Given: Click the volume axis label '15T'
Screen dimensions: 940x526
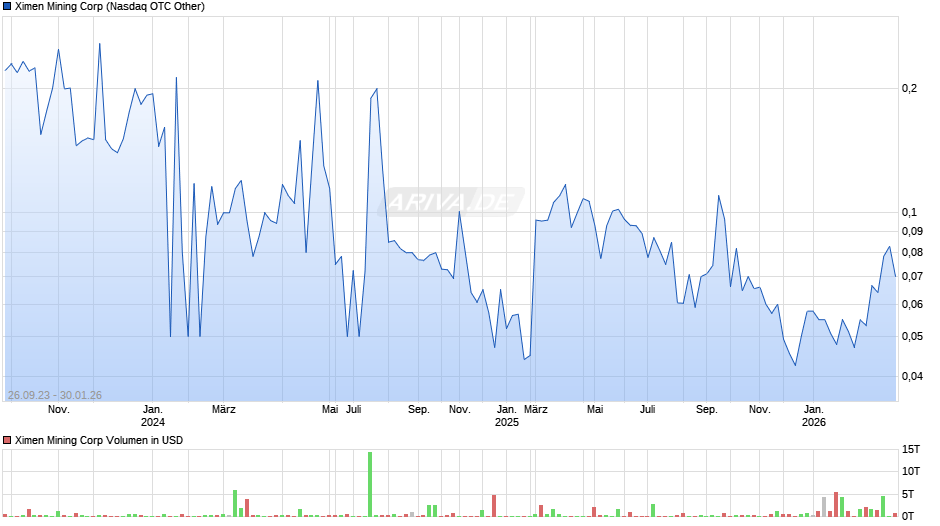Looking at the screenshot, I should [x=911, y=450].
